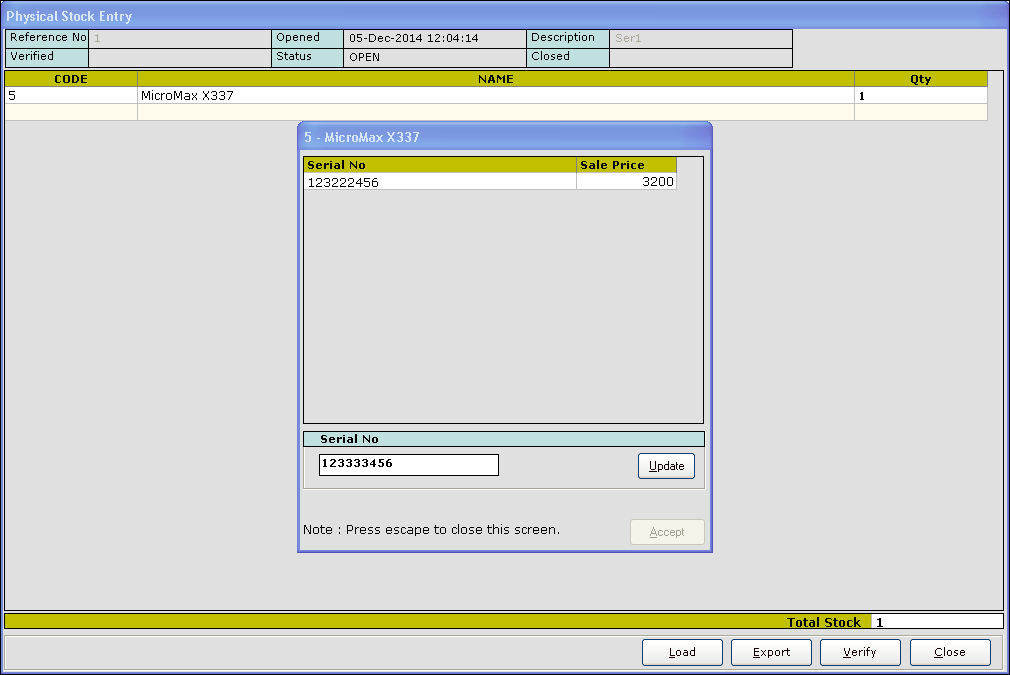Screen dimensions: 1010x675
Task: Click the Physical Stock Entry title bar
Action: pyautogui.click(x=505, y=15)
